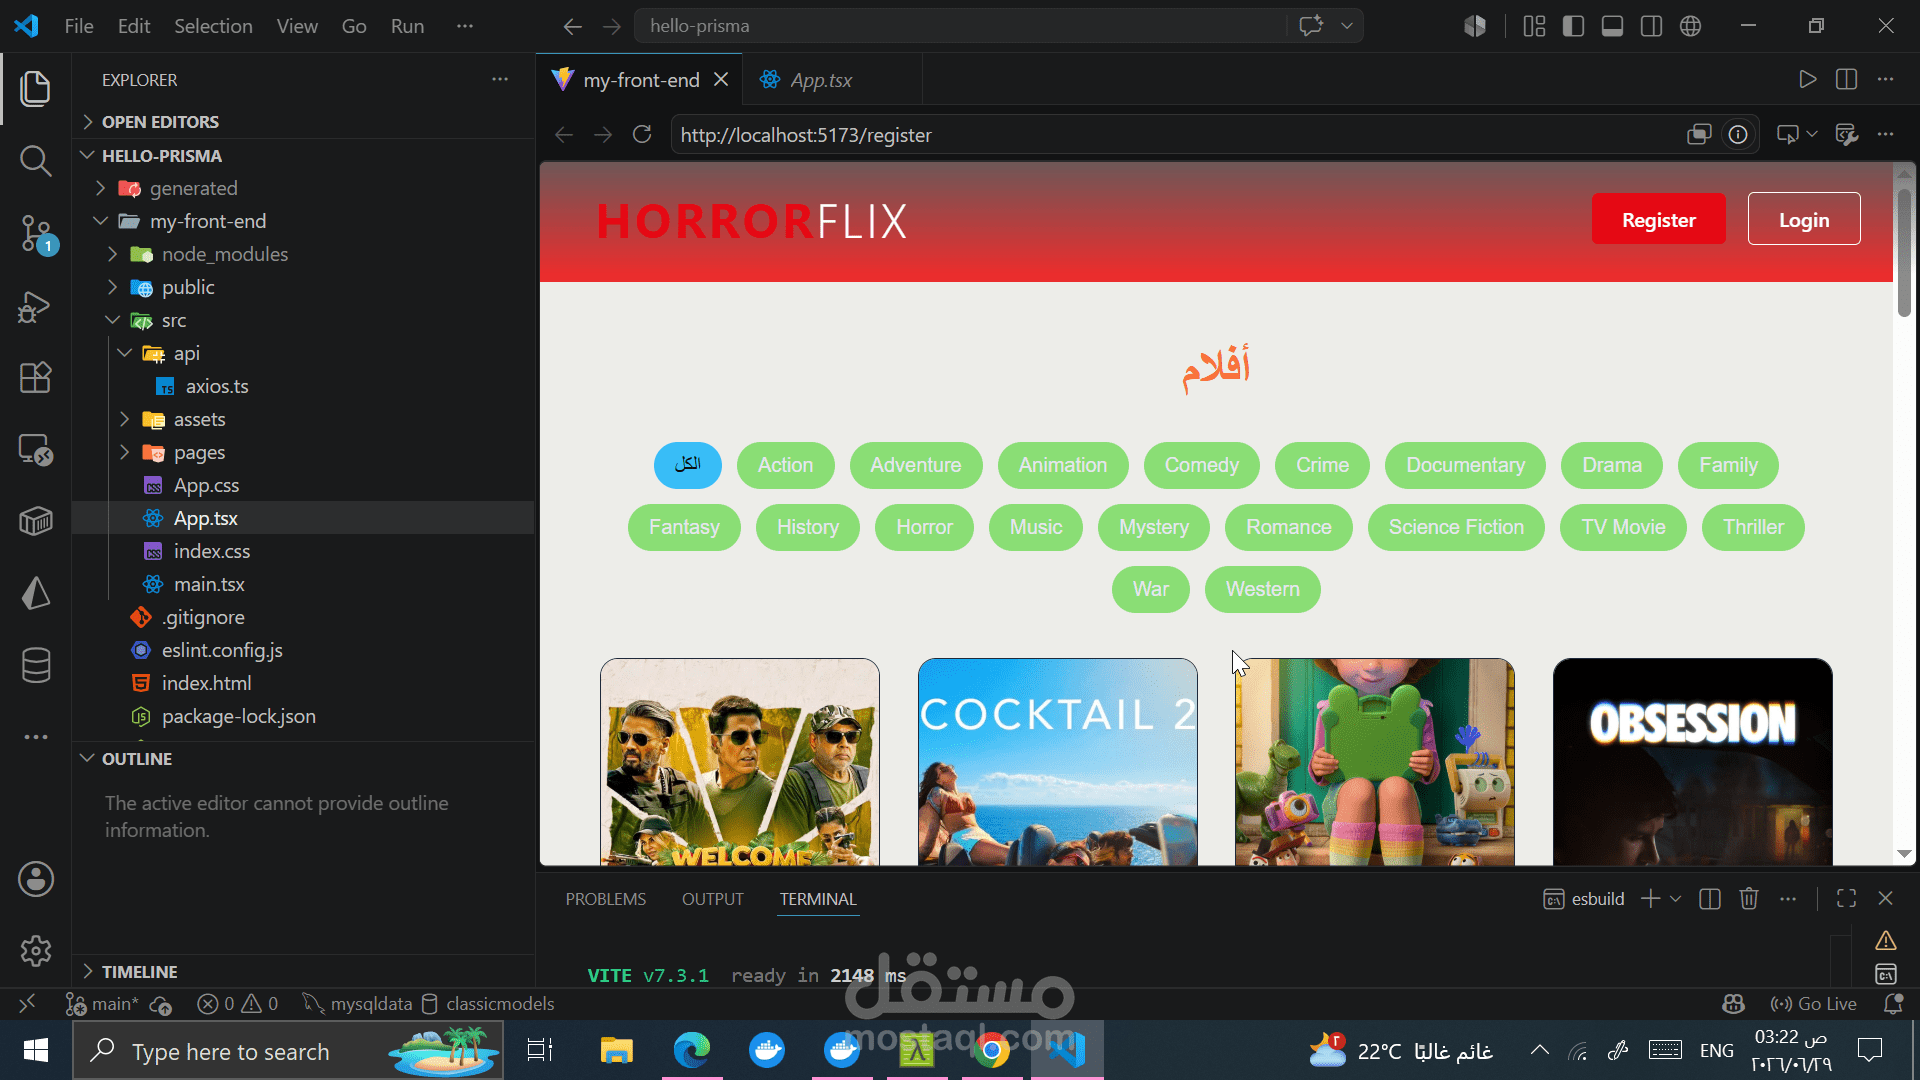Open the Manage gear in activity bar
The width and height of the screenshot is (1920, 1080).
tap(36, 951)
